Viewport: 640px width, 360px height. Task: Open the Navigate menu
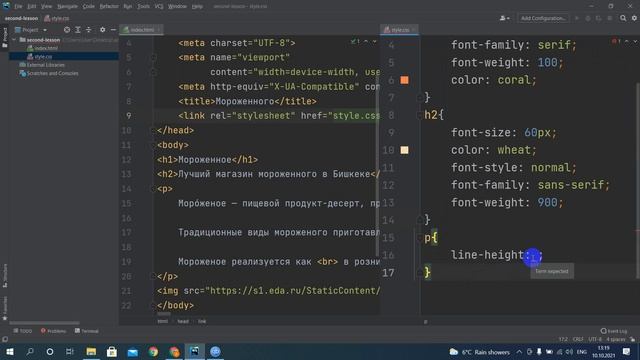click(x=67, y=7)
